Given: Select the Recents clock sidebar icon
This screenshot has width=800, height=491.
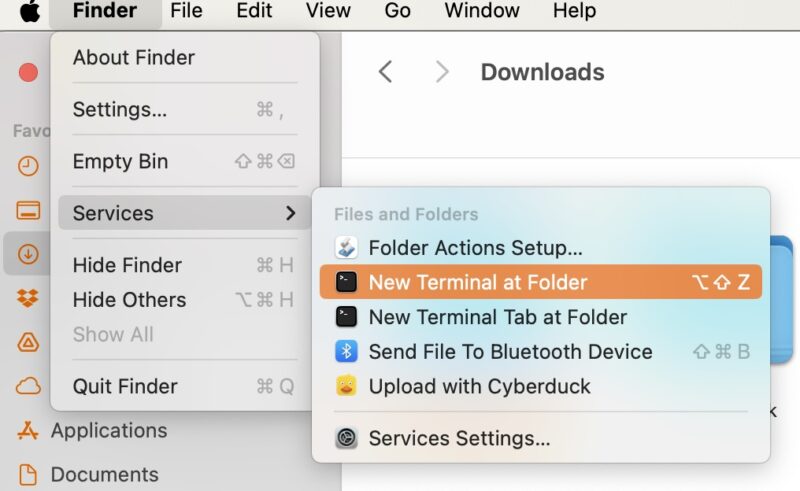Looking at the screenshot, I should [28, 166].
